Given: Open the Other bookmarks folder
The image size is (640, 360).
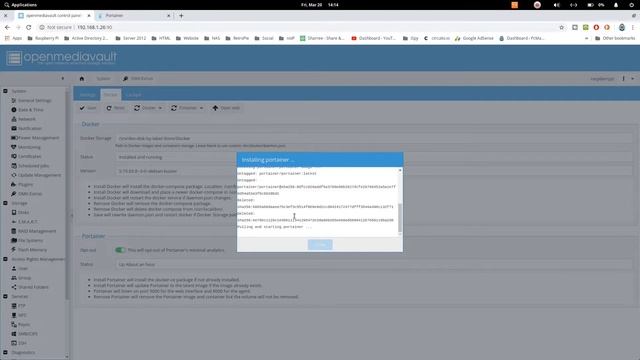Looking at the screenshot, I should pyautogui.click(x=615, y=38).
